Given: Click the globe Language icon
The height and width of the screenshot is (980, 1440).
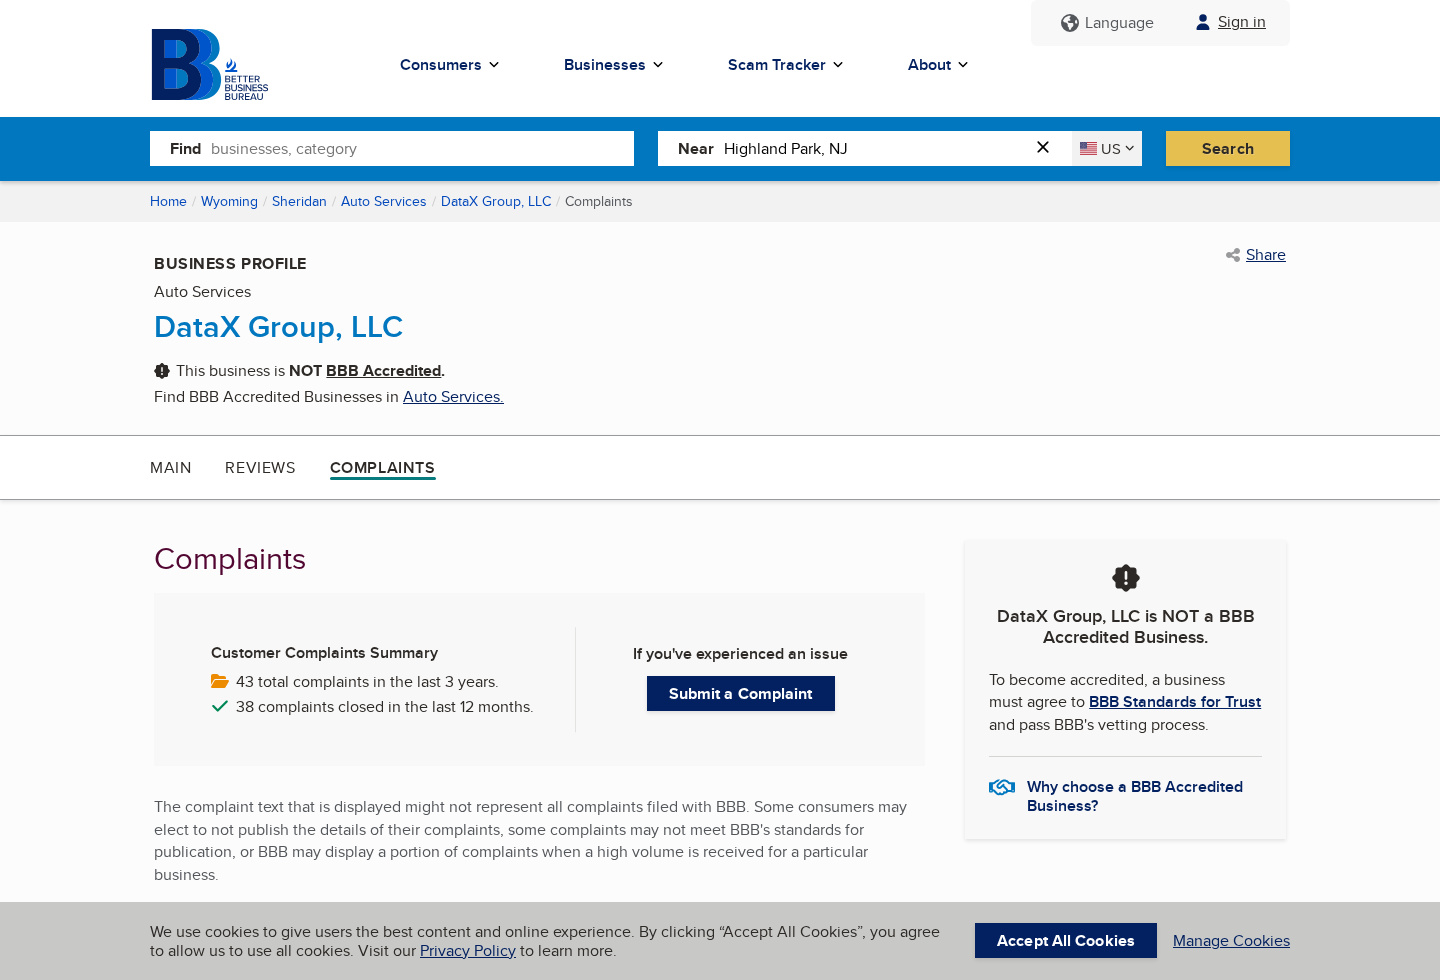Looking at the screenshot, I should coord(1070,23).
